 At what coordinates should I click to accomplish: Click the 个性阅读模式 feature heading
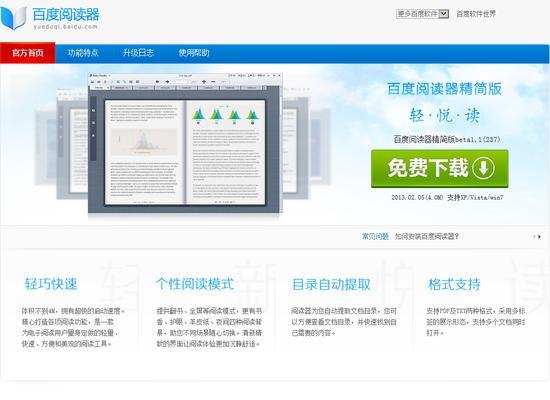pyautogui.click(x=195, y=284)
